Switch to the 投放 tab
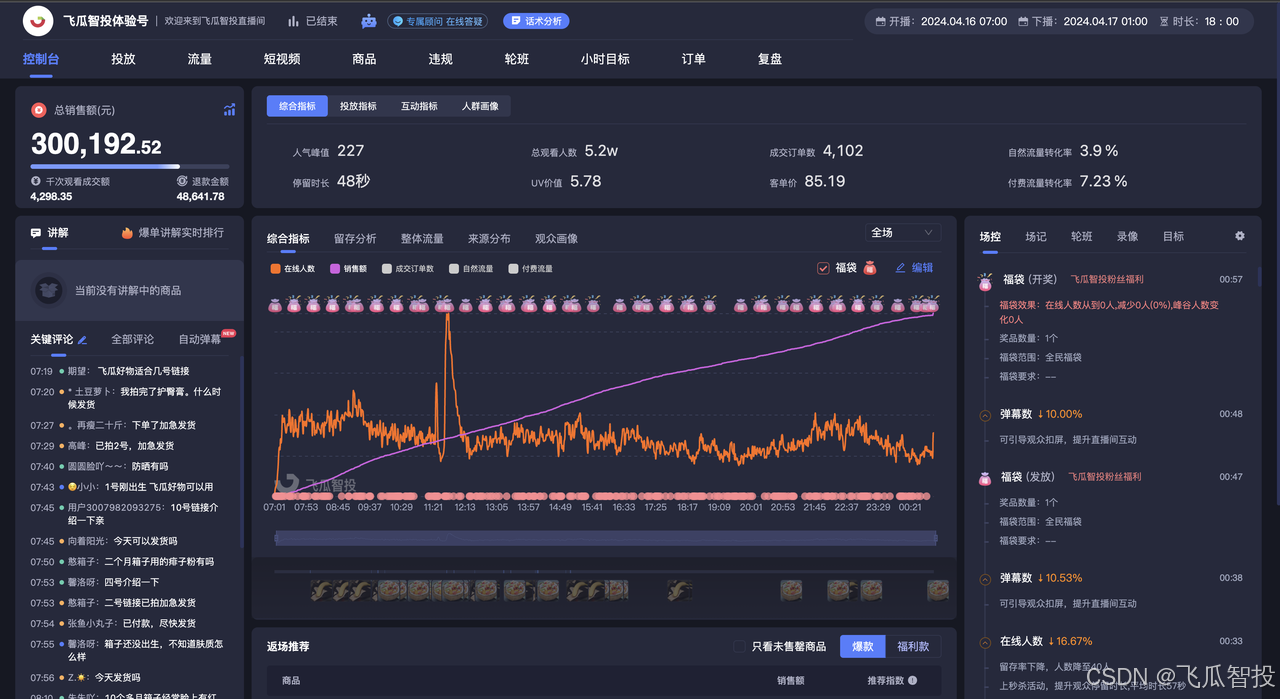 click(x=123, y=59)
